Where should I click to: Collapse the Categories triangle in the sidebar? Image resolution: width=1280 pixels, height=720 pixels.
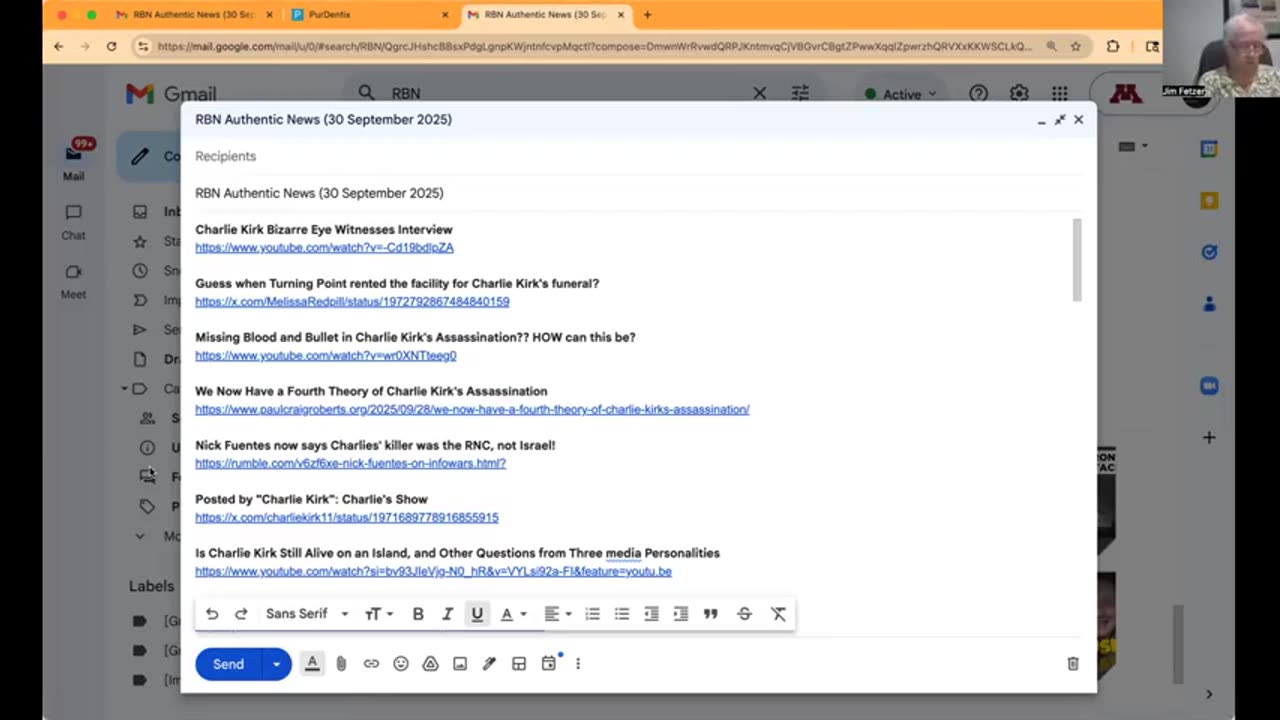click(125, 389)
